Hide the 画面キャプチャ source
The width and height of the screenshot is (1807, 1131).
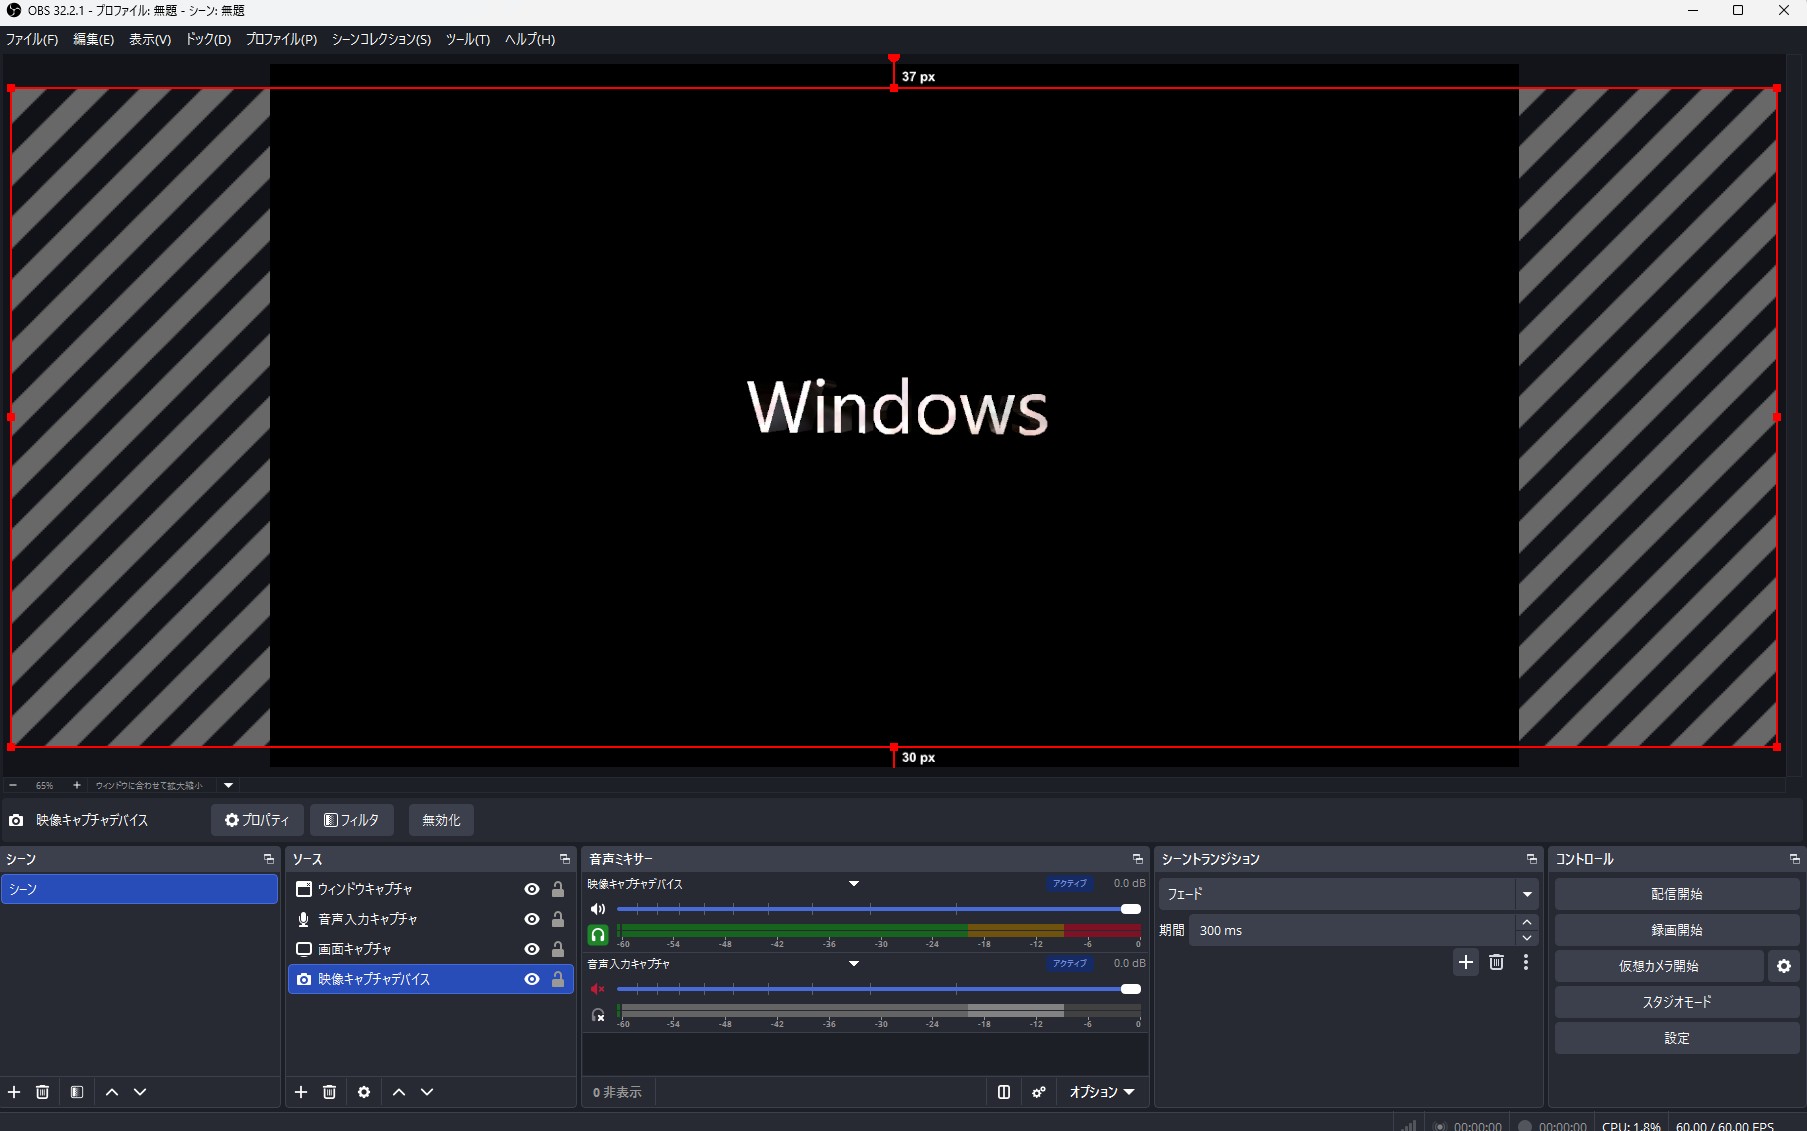(532, 949)
